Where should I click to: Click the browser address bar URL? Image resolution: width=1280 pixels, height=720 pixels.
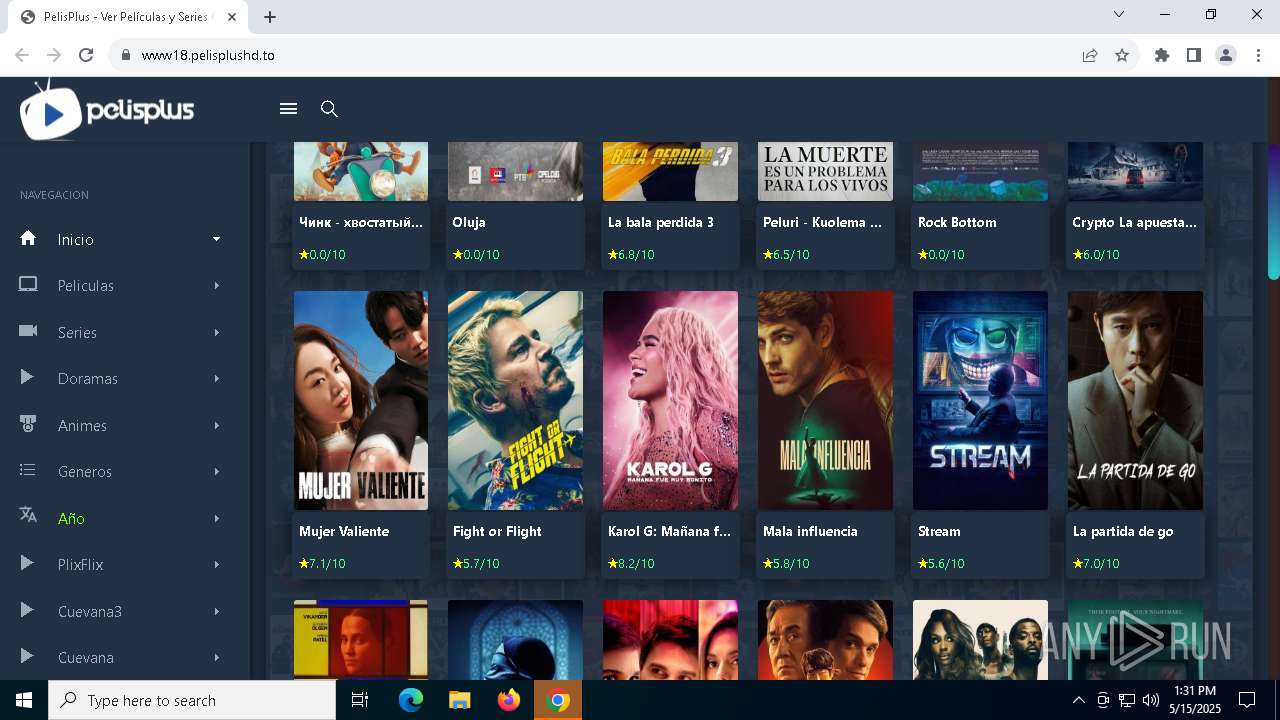208,55
